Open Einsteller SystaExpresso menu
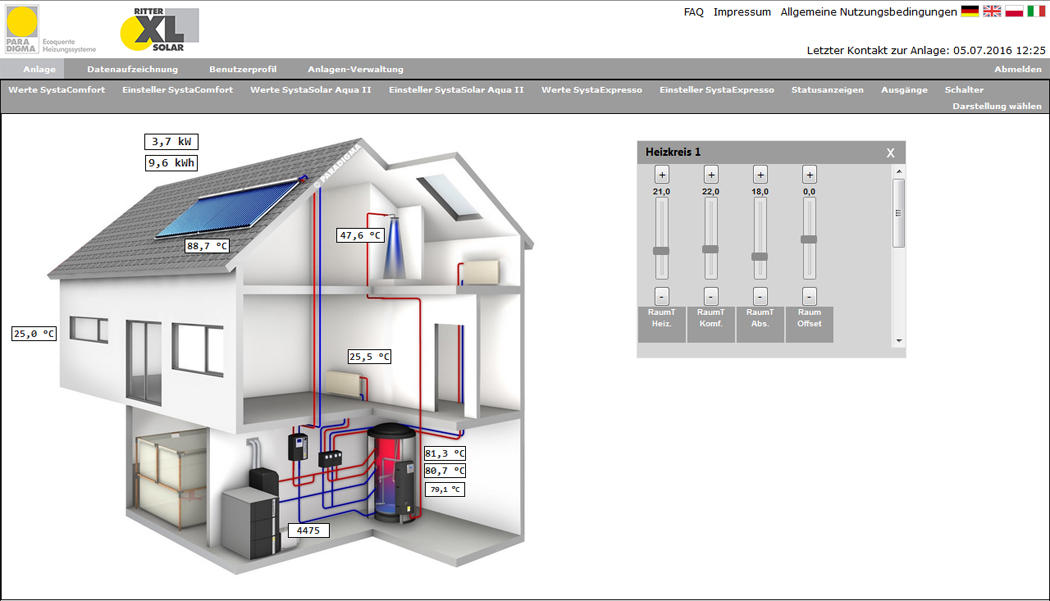The height and width of the screenshot is (601, 1050). pos(717,90)
